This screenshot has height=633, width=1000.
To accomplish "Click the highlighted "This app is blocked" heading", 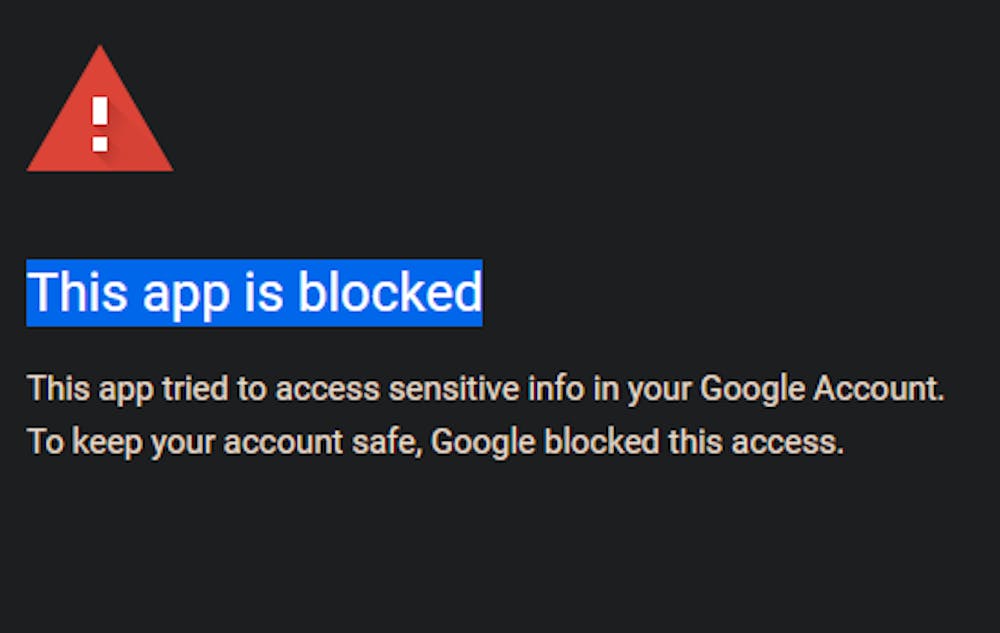I will pyautogui.click(x=254, y=292).
